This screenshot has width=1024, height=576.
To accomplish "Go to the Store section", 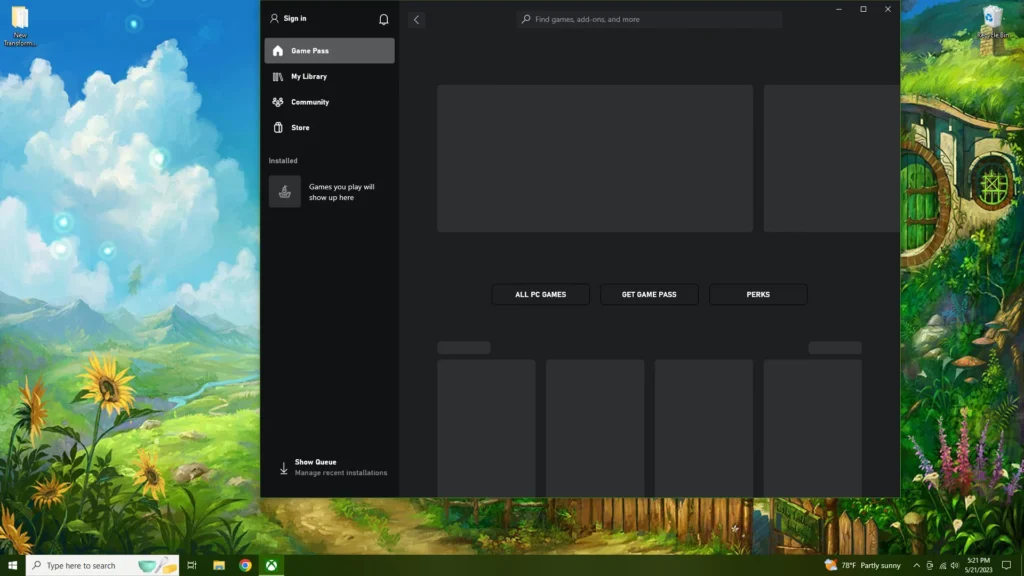I will 329,127.
